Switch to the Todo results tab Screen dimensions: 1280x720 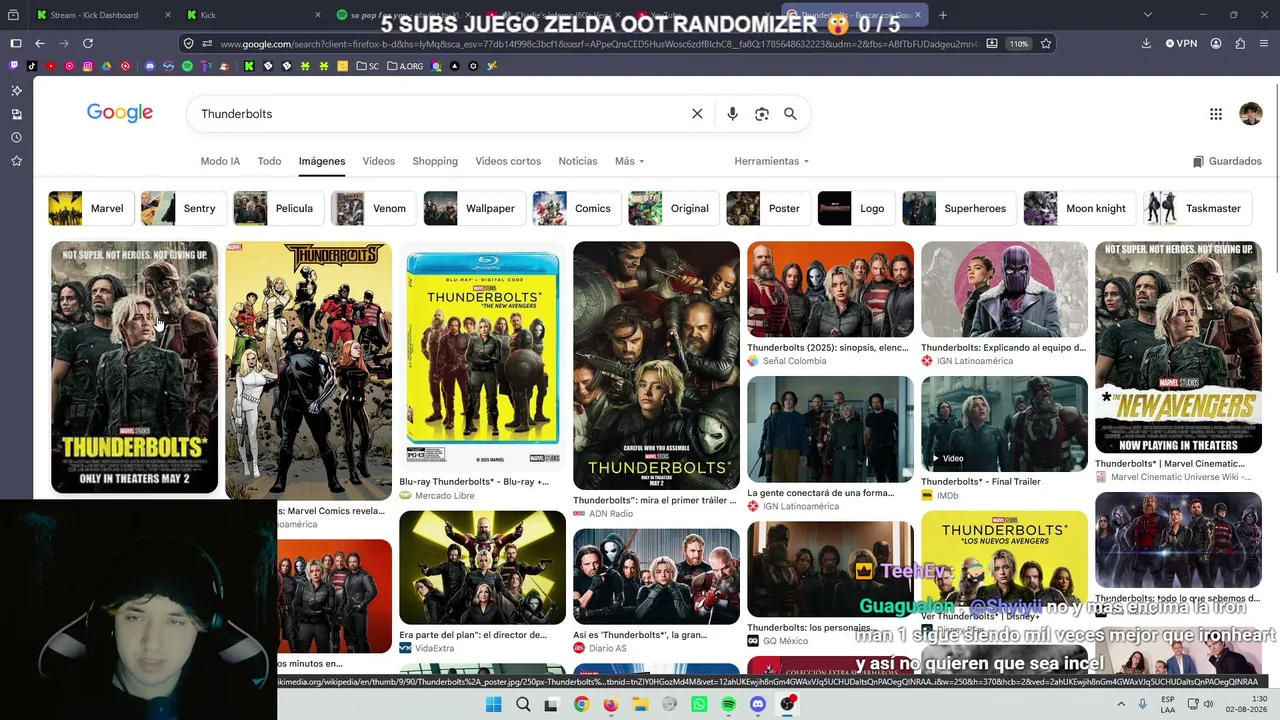(x=269, y=161)
